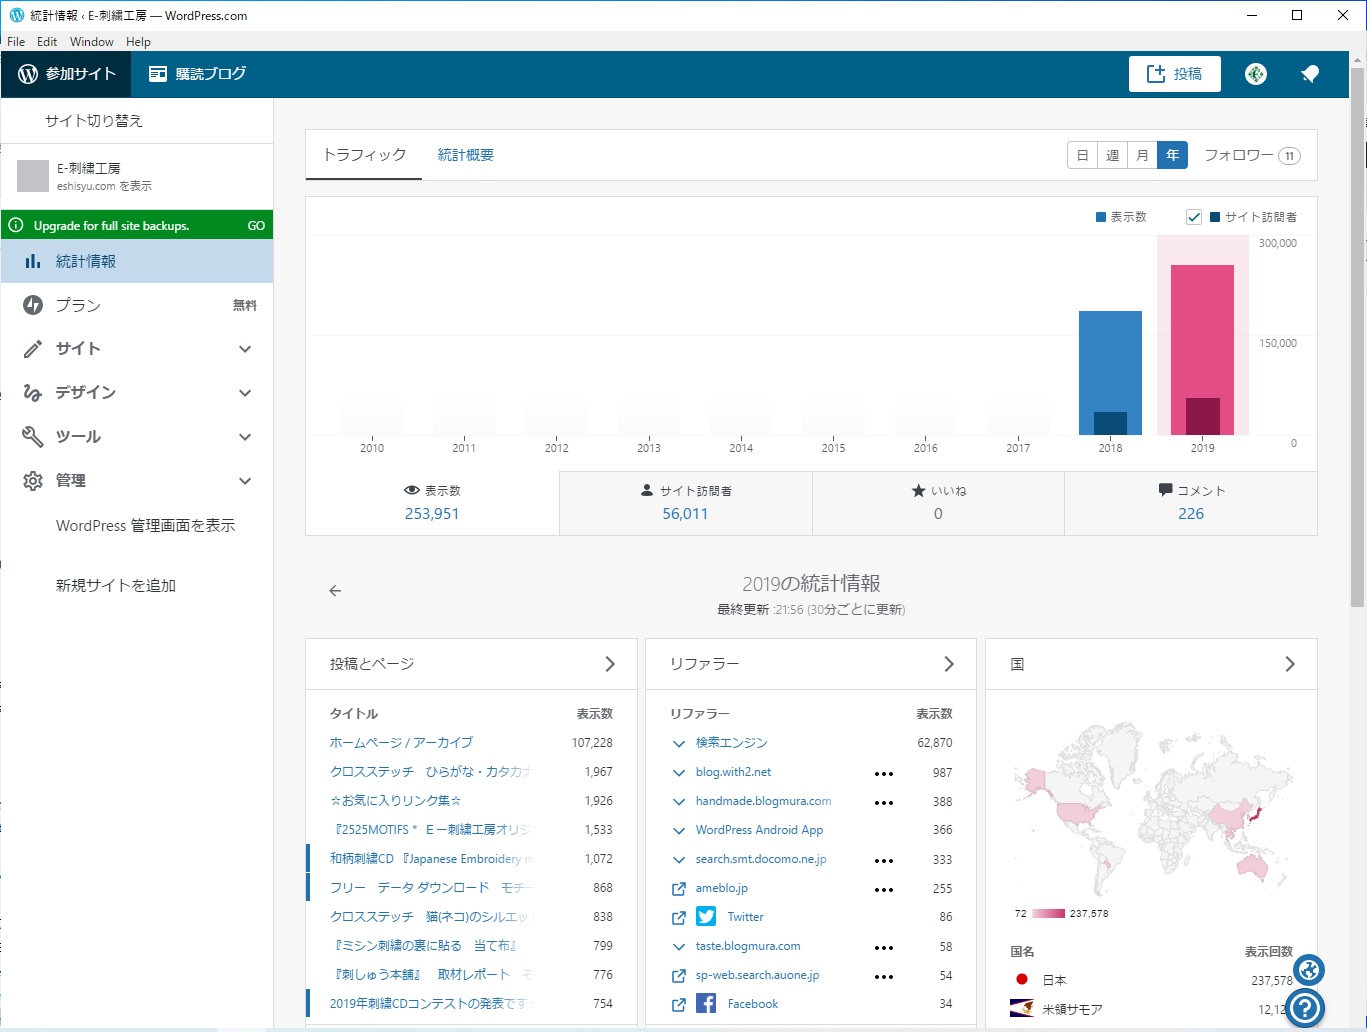Open actions menu for handmade.blogmura.com

(884, 802)
